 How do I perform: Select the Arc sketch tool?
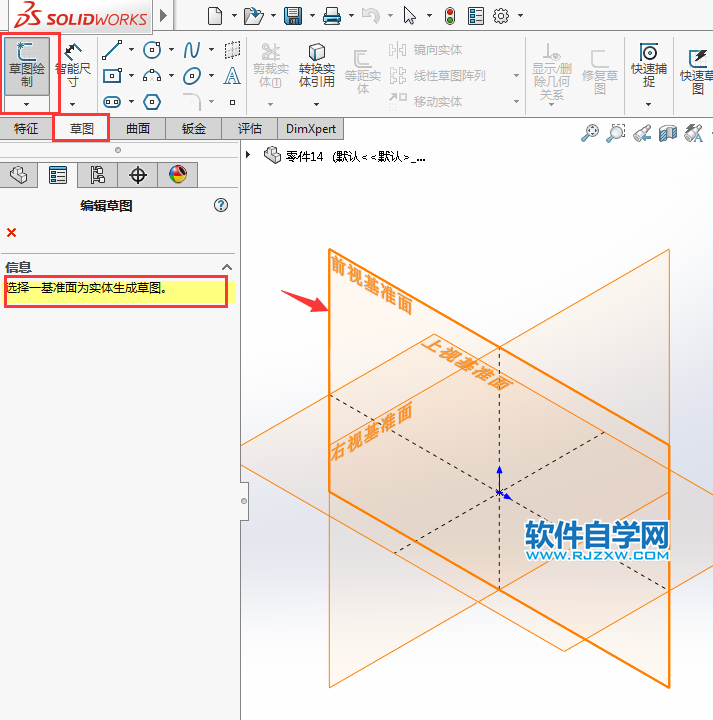(x=152, y=75)
